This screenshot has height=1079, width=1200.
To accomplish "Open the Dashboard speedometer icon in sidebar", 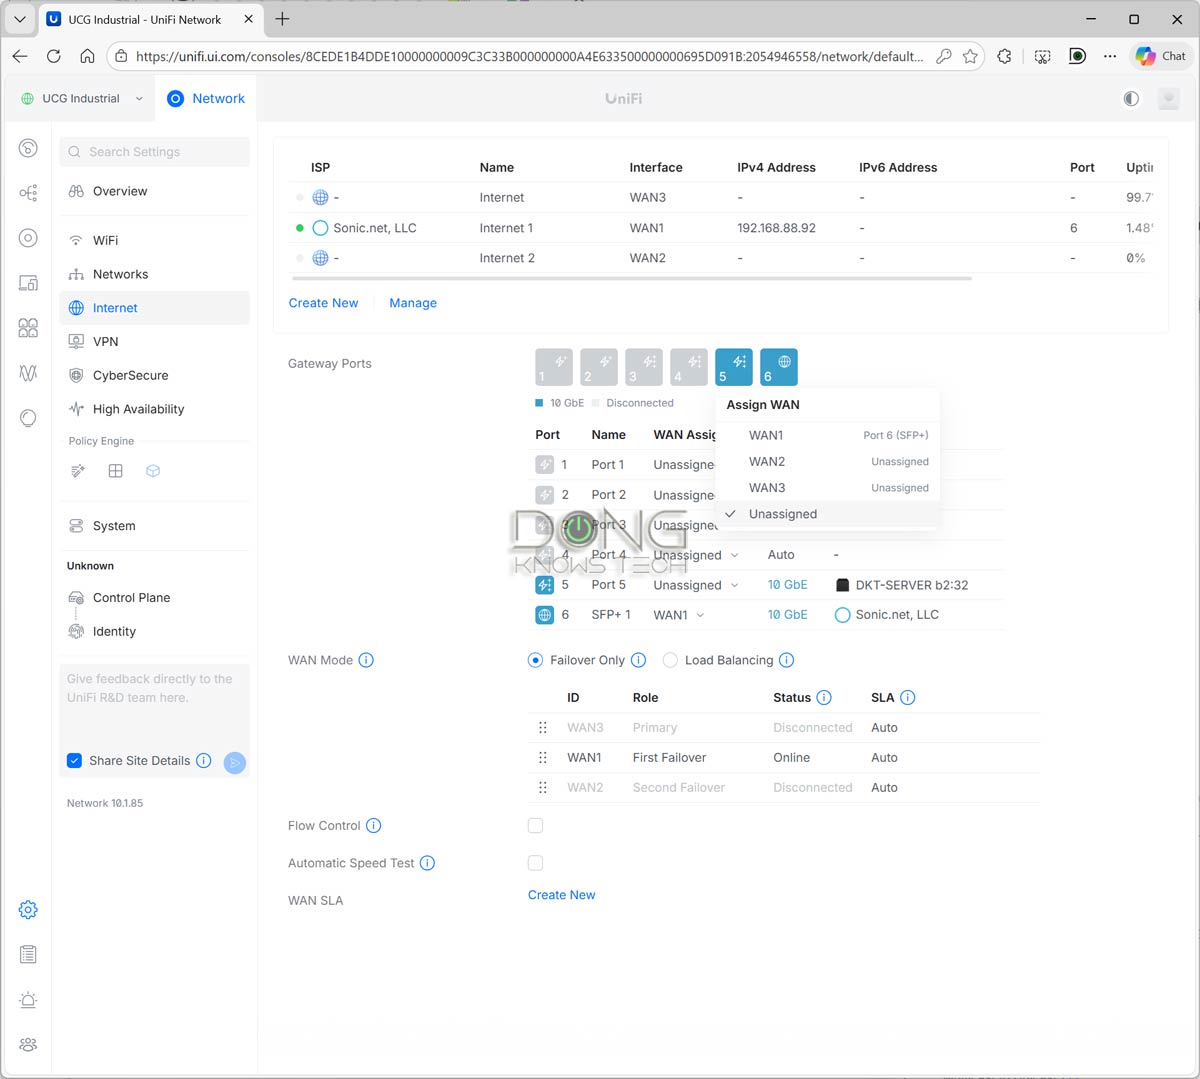I will pyautogui.click(x=27, y=148).
